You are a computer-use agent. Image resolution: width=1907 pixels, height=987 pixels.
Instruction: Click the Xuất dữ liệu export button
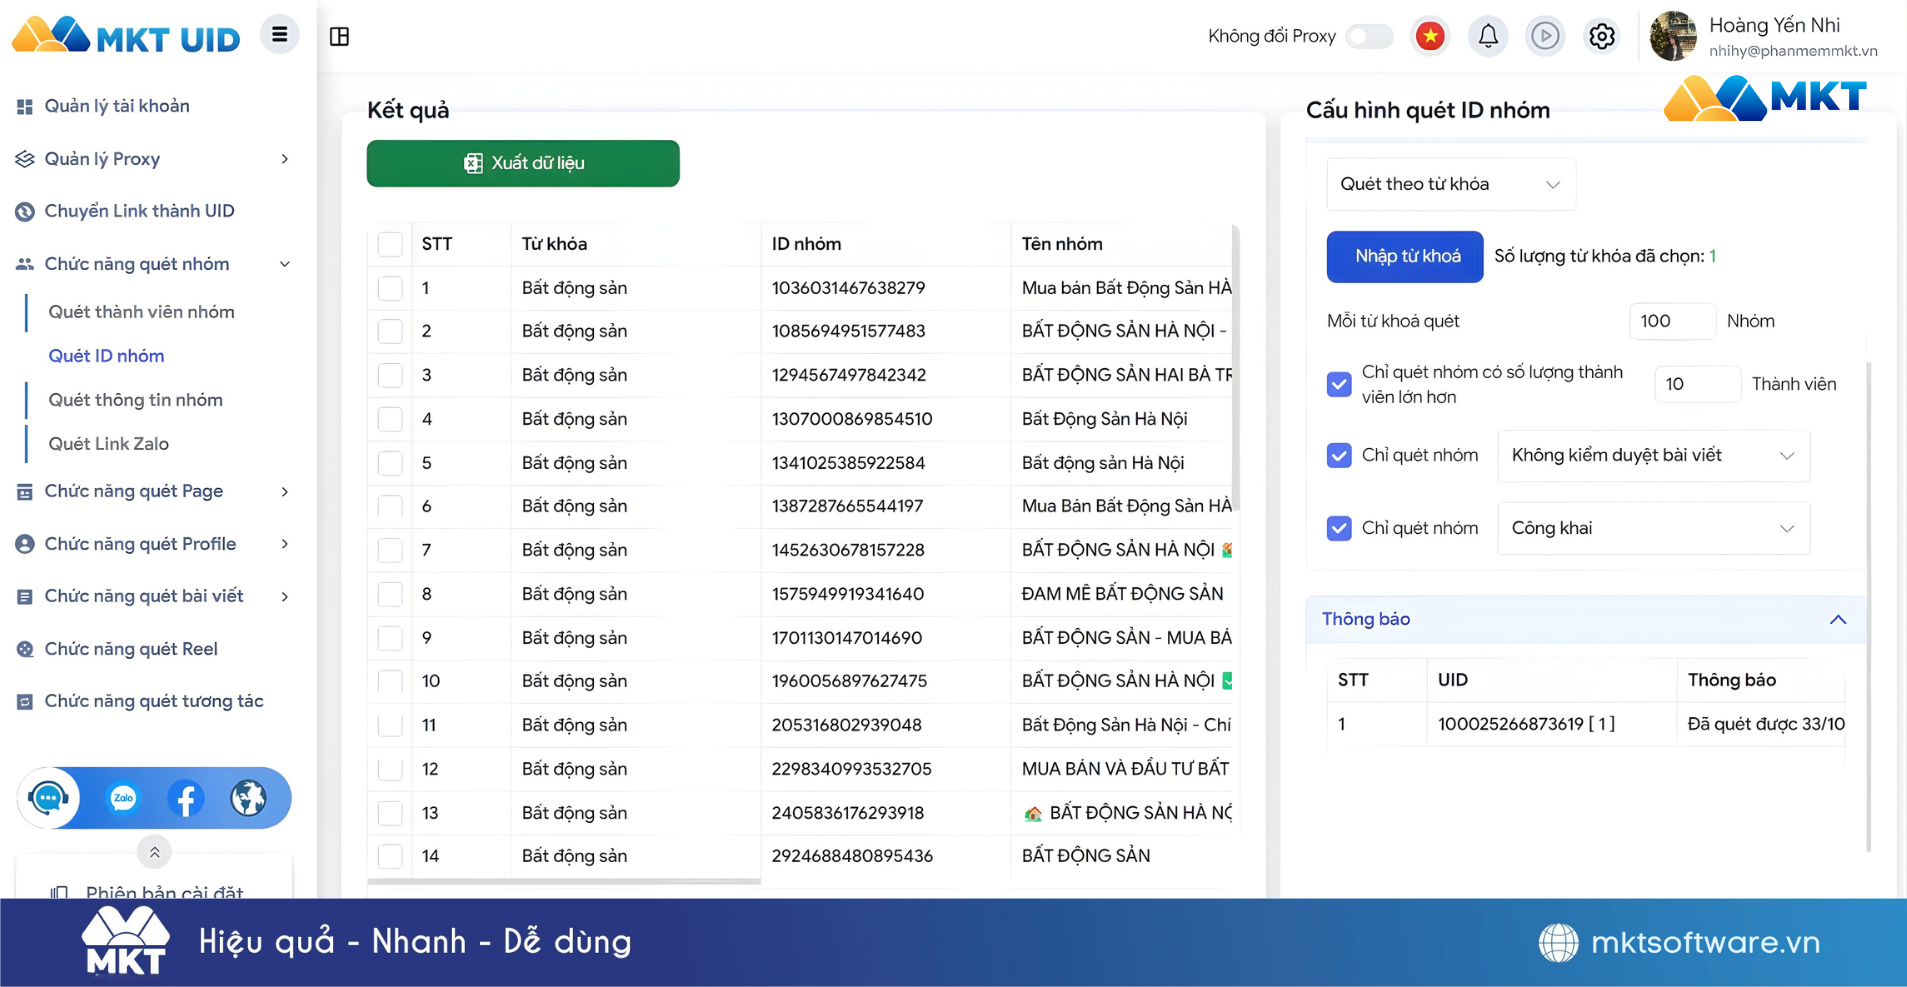pos(523,163)
